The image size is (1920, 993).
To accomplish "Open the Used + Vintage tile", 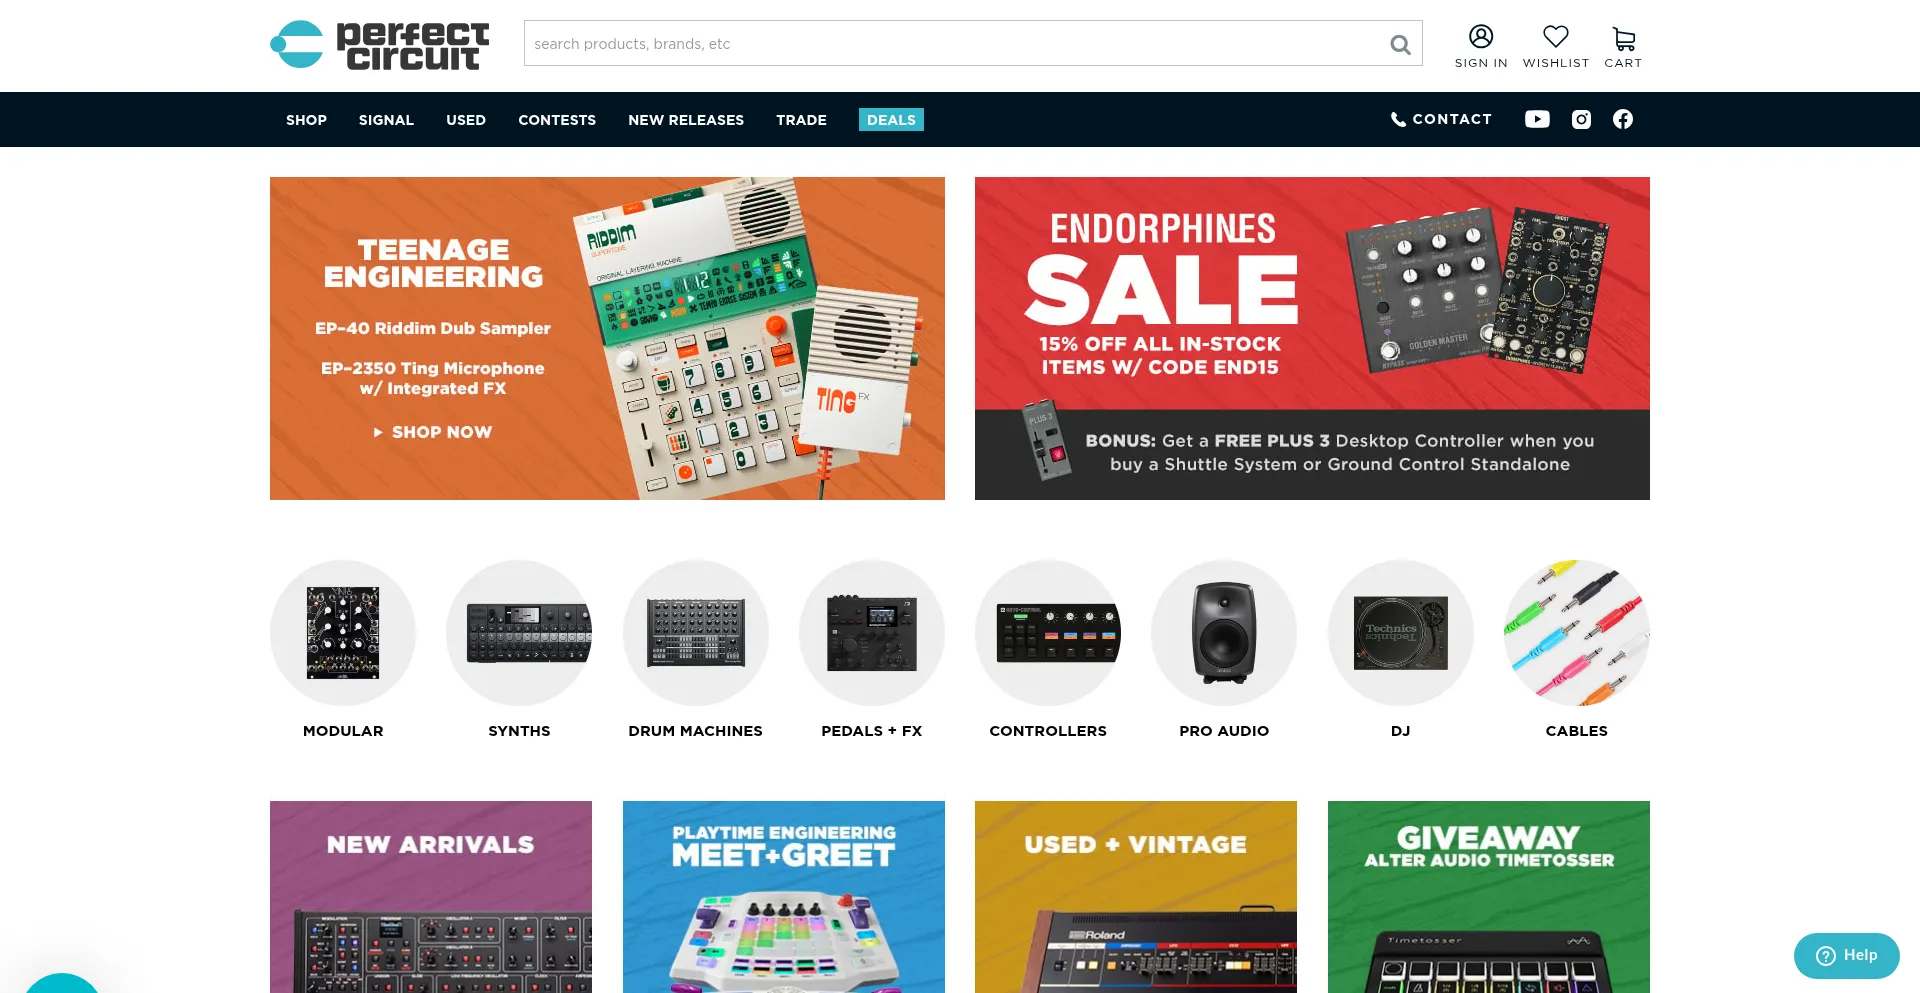I will pyautogui.click(x=1136, y=897).
